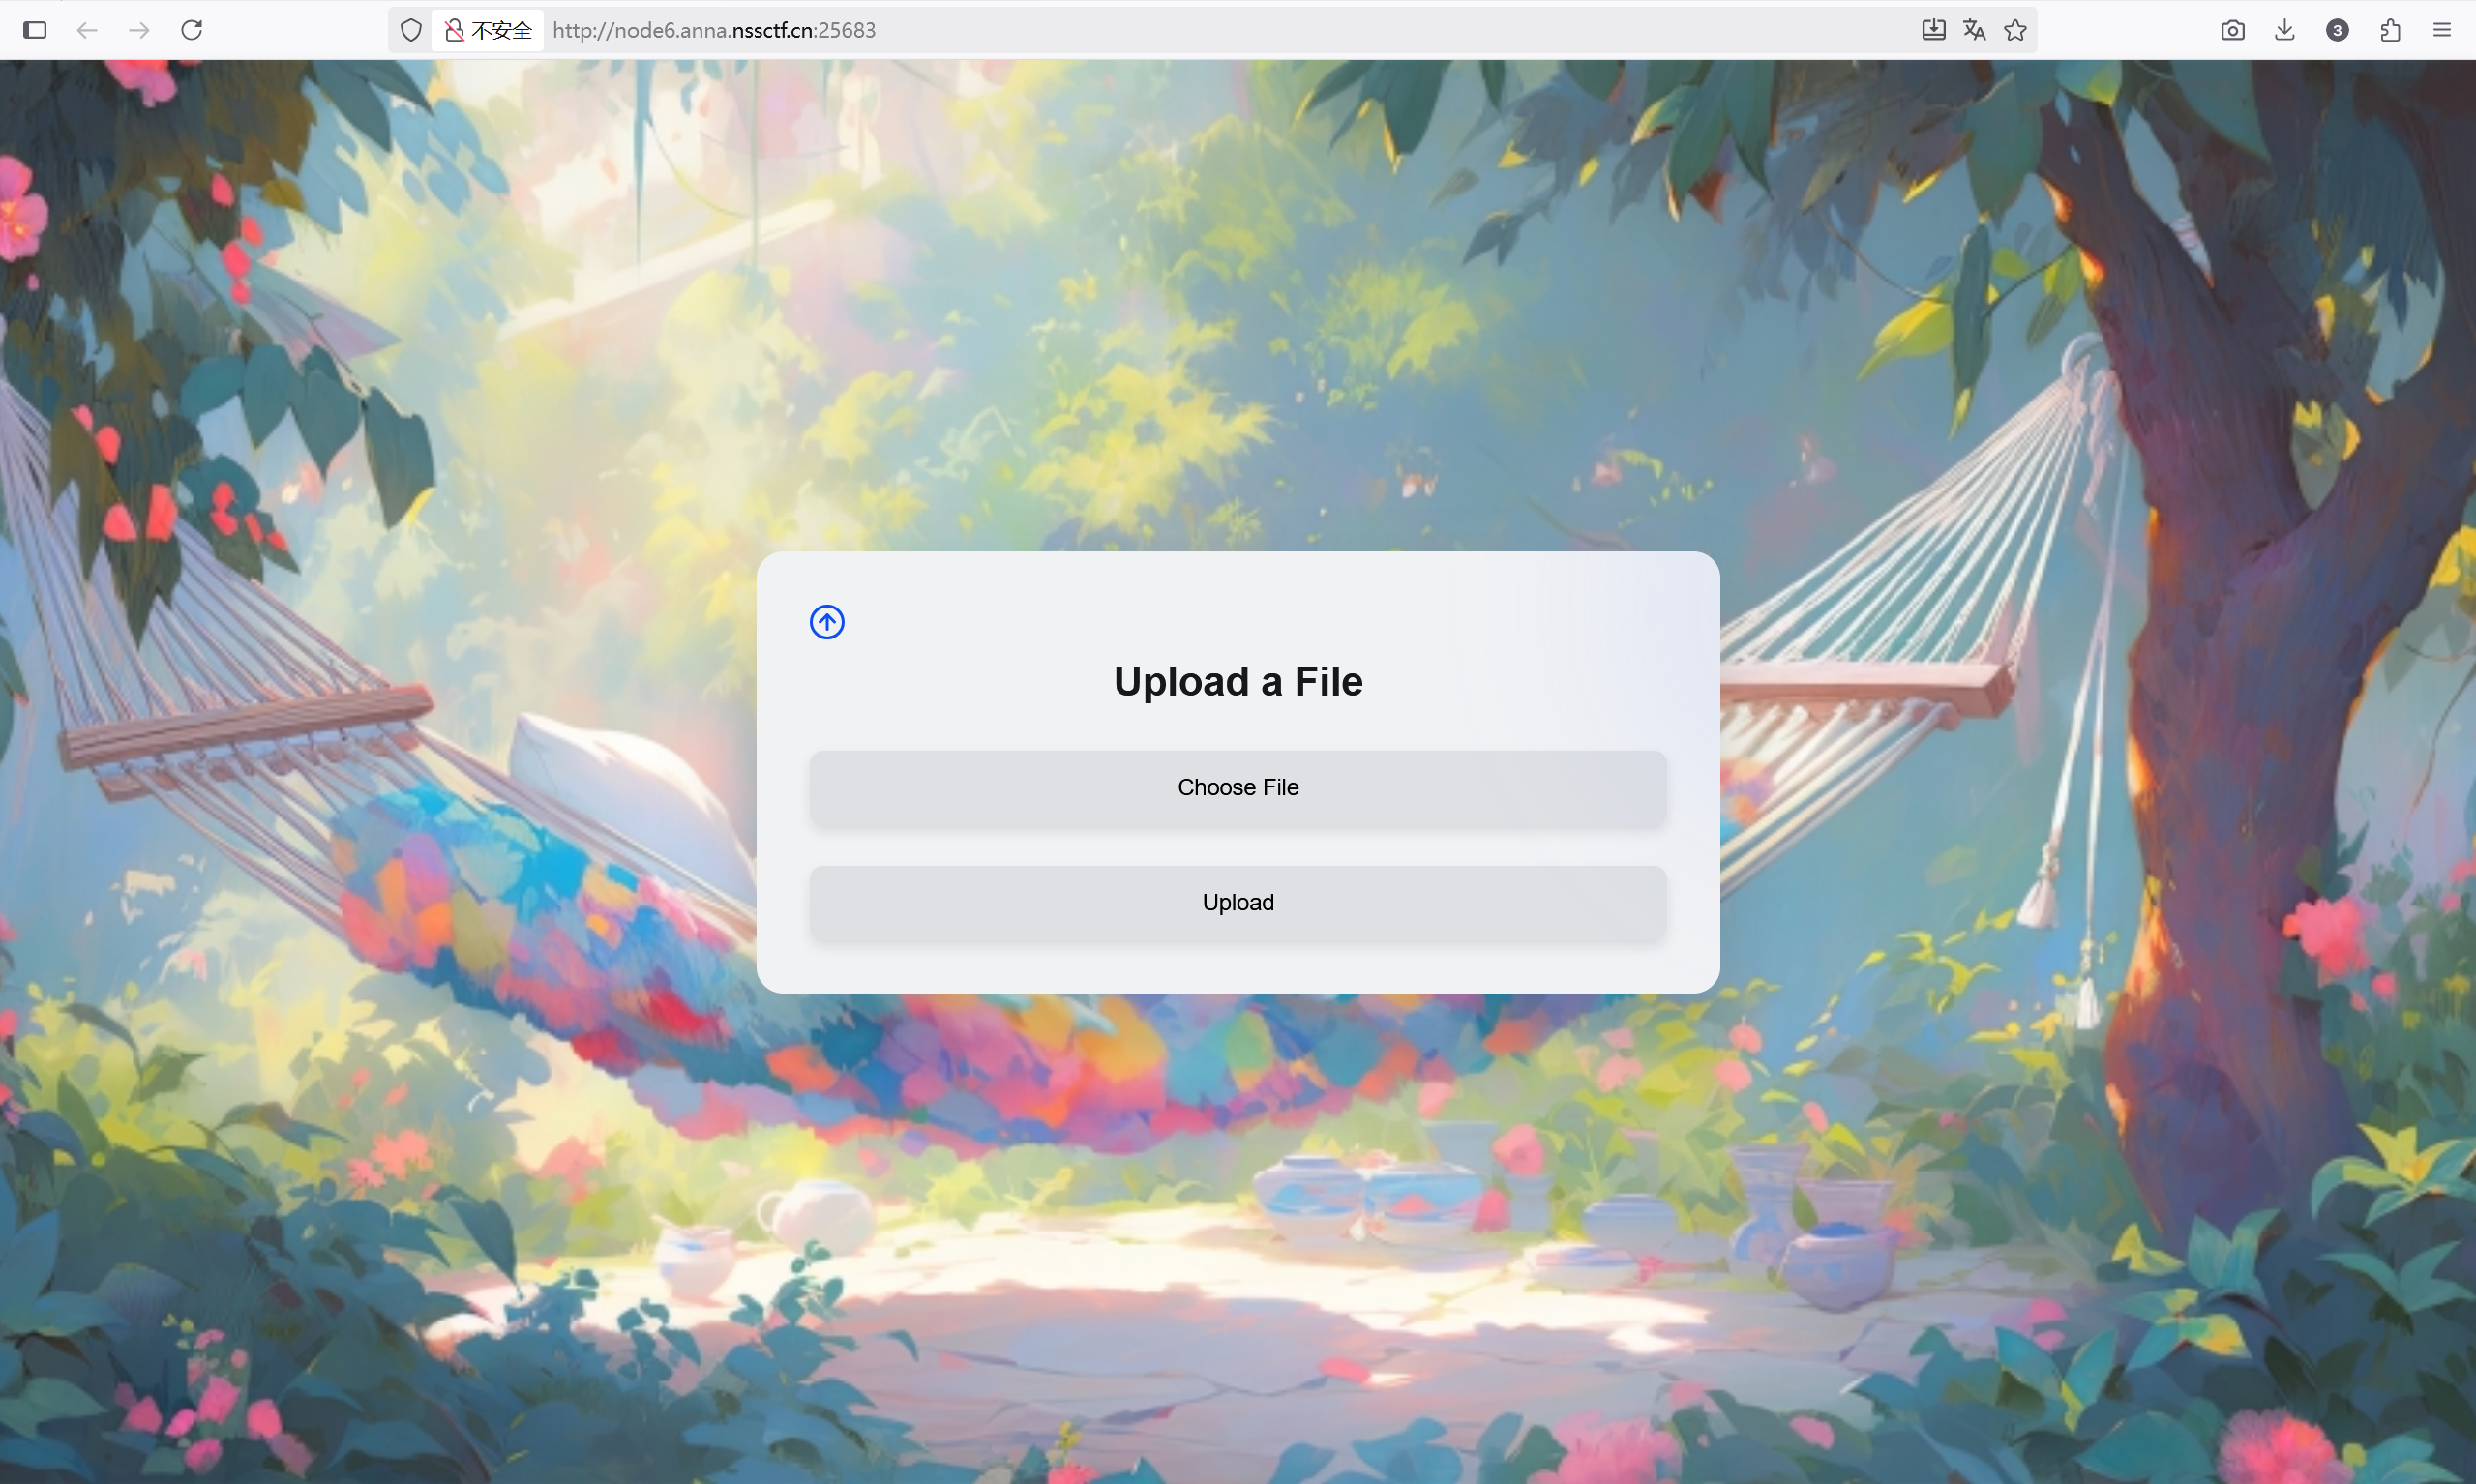2476x1484 pixels.
Task: Click the 不安全 insecure connection indicator
Action: point(489,30)
